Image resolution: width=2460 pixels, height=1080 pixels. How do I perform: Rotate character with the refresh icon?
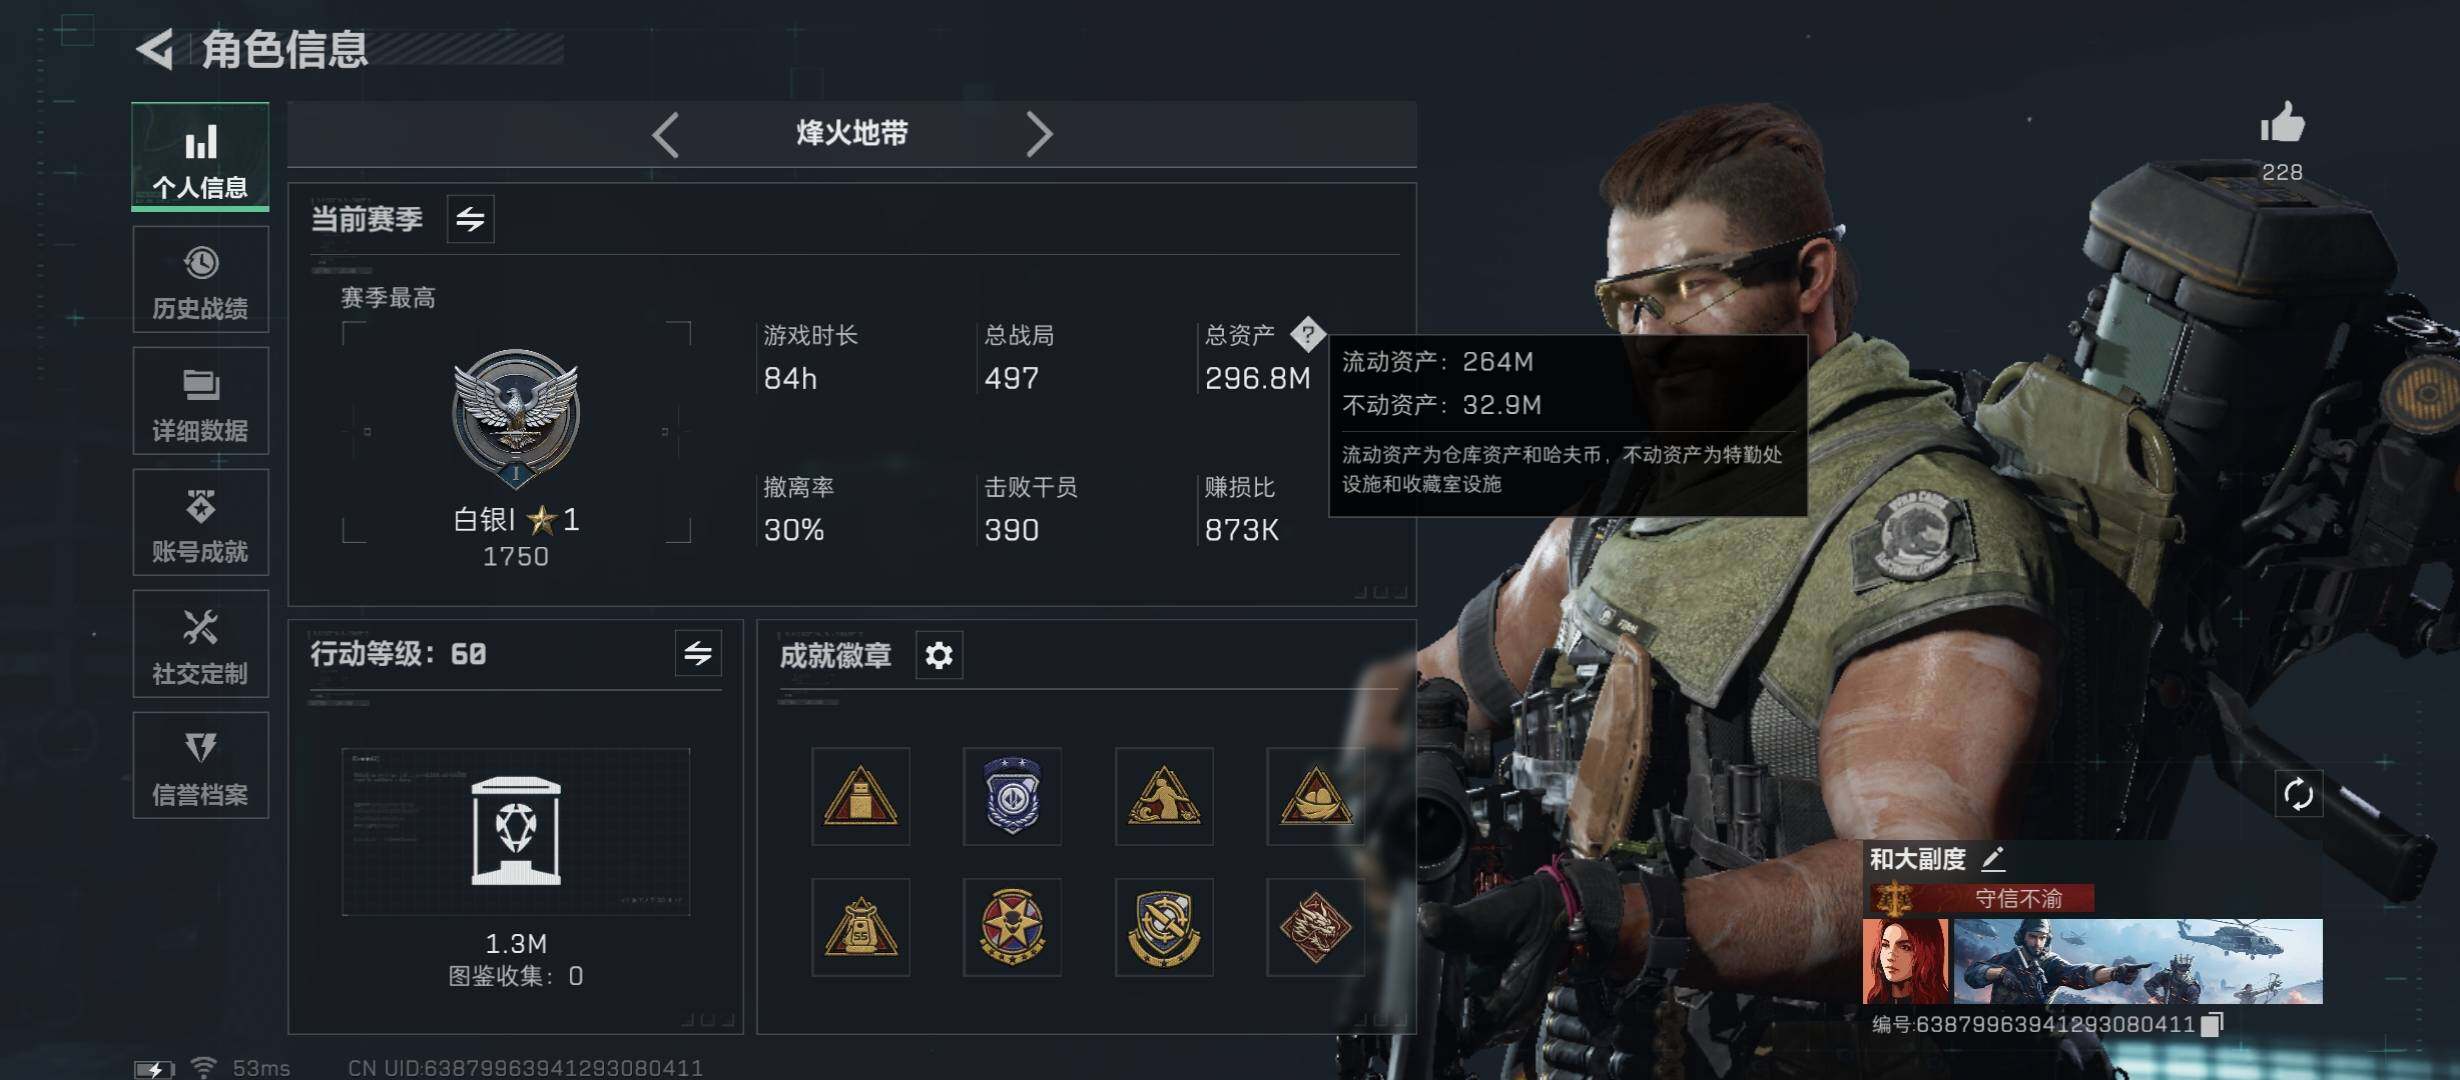(x=2298, y=795)
